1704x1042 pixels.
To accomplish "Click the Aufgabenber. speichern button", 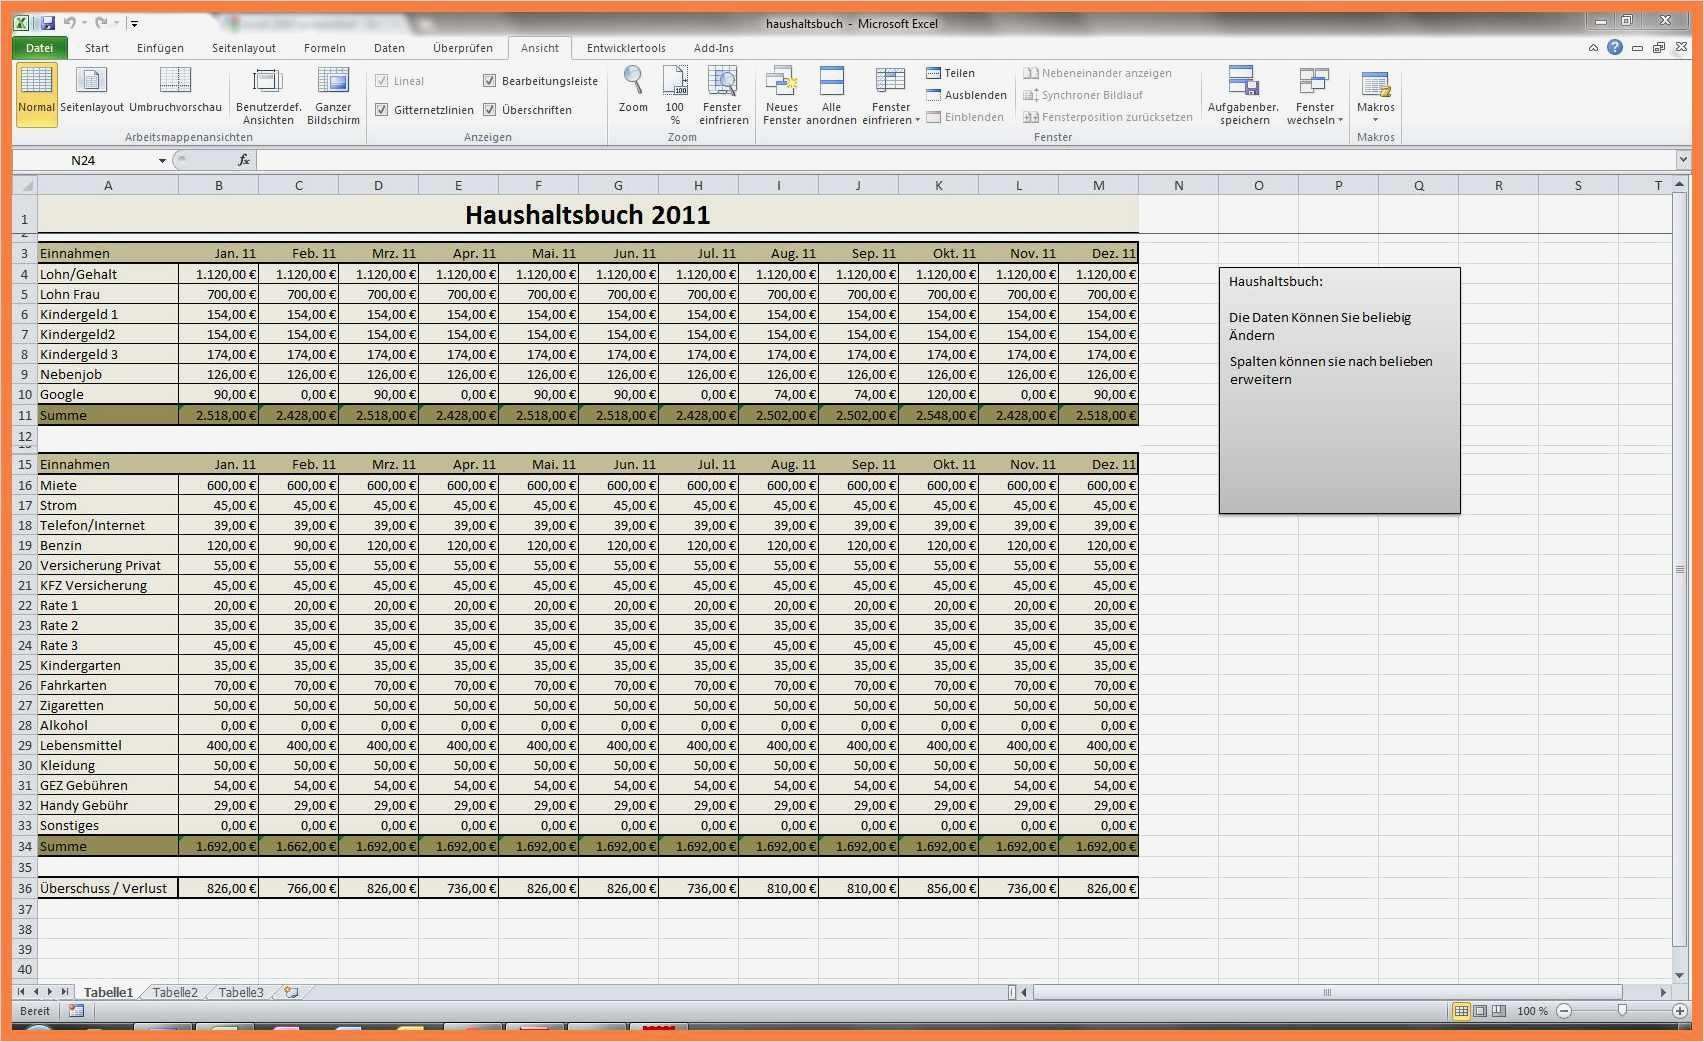I will [x=1243, y=95].
